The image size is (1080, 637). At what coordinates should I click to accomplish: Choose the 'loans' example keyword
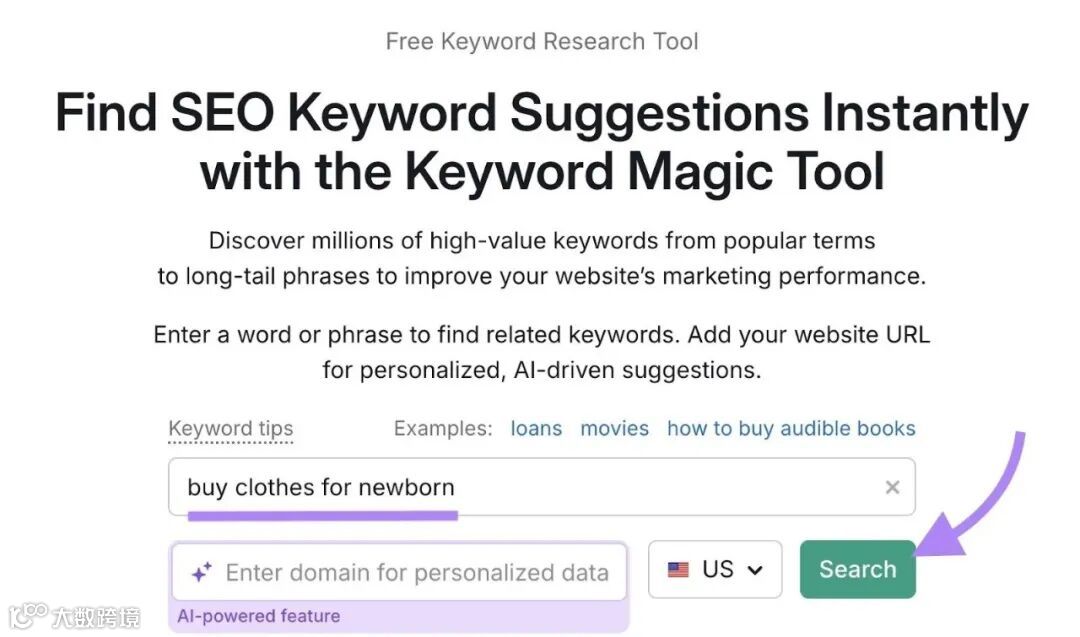point(536,429)
